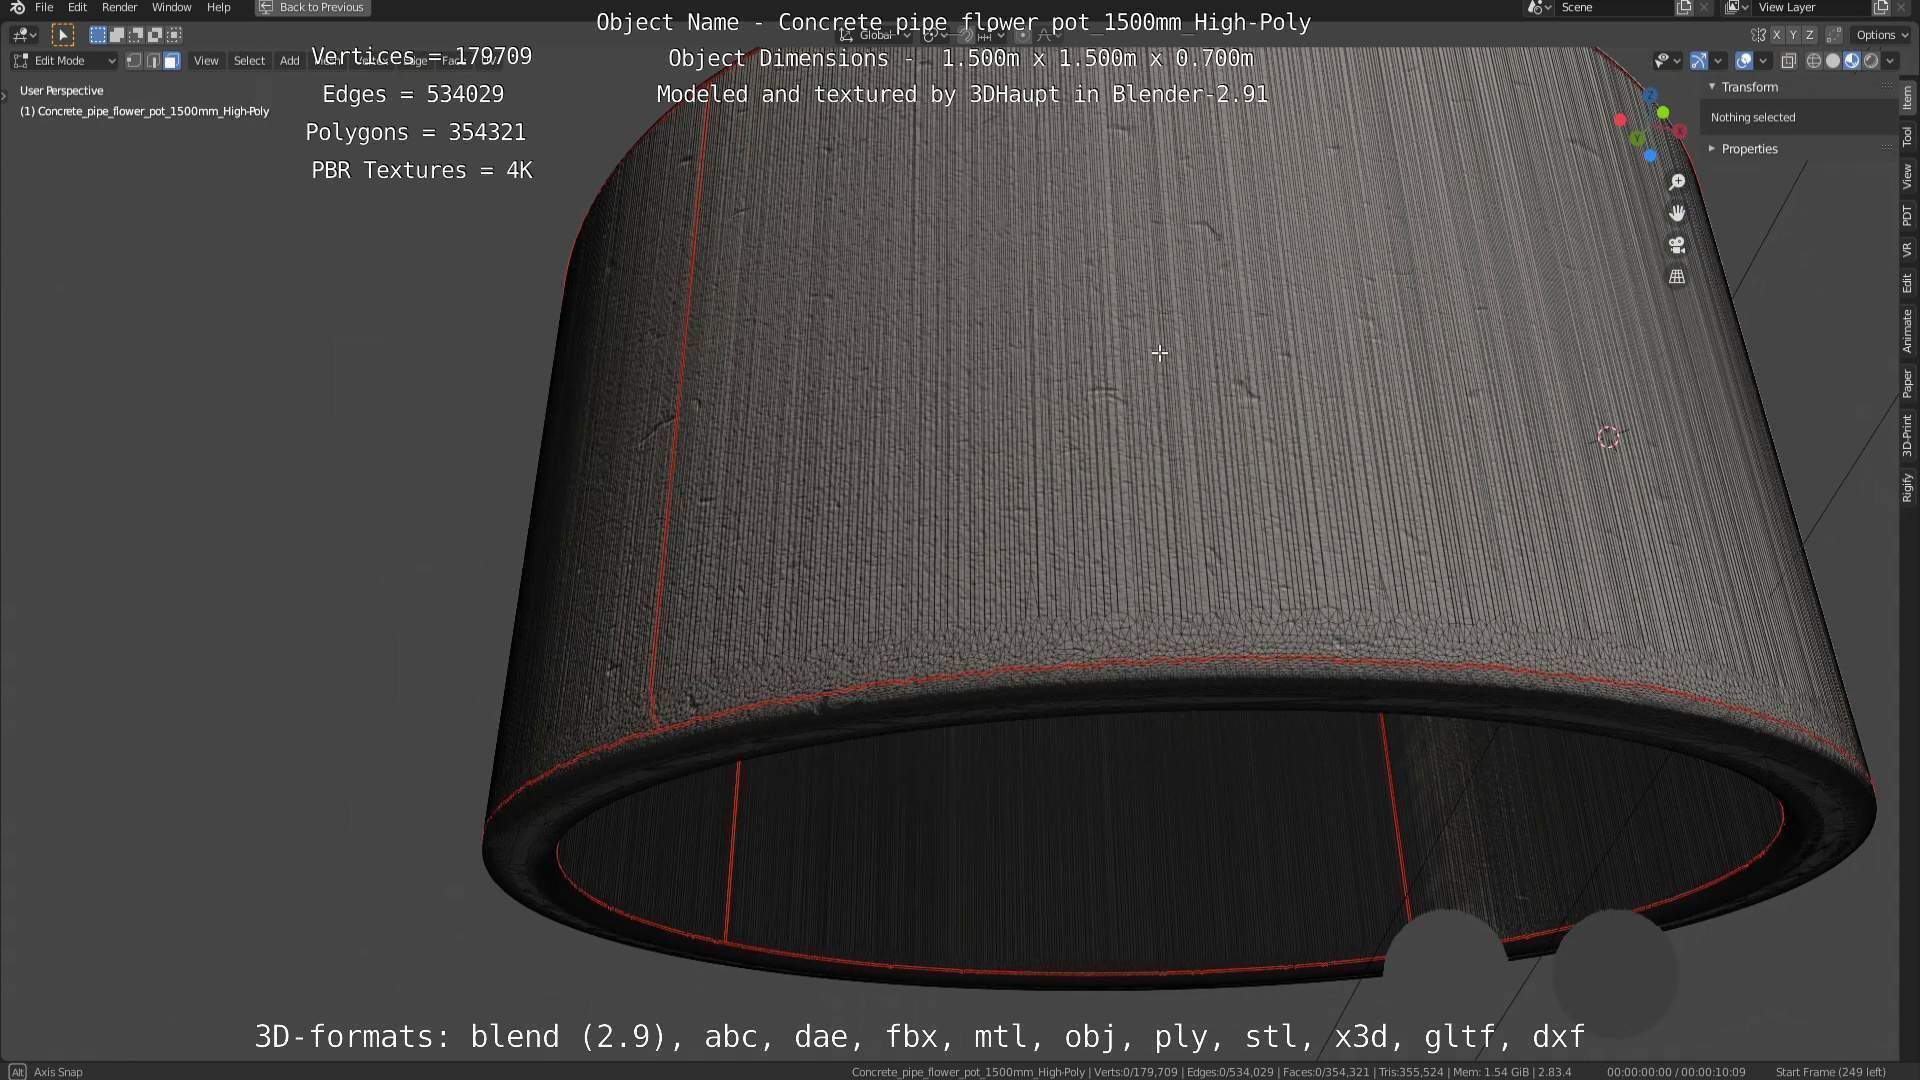1920x1080 pixels.
Task: Open the overlays settings dropdown arrow
Action: tap(1763, 61)
